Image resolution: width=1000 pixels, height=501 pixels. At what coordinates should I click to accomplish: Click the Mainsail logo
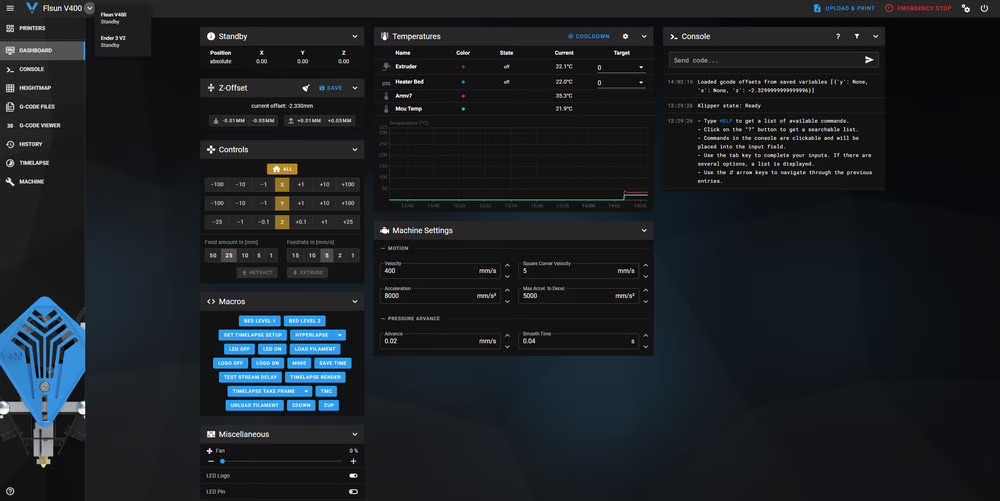31,8
